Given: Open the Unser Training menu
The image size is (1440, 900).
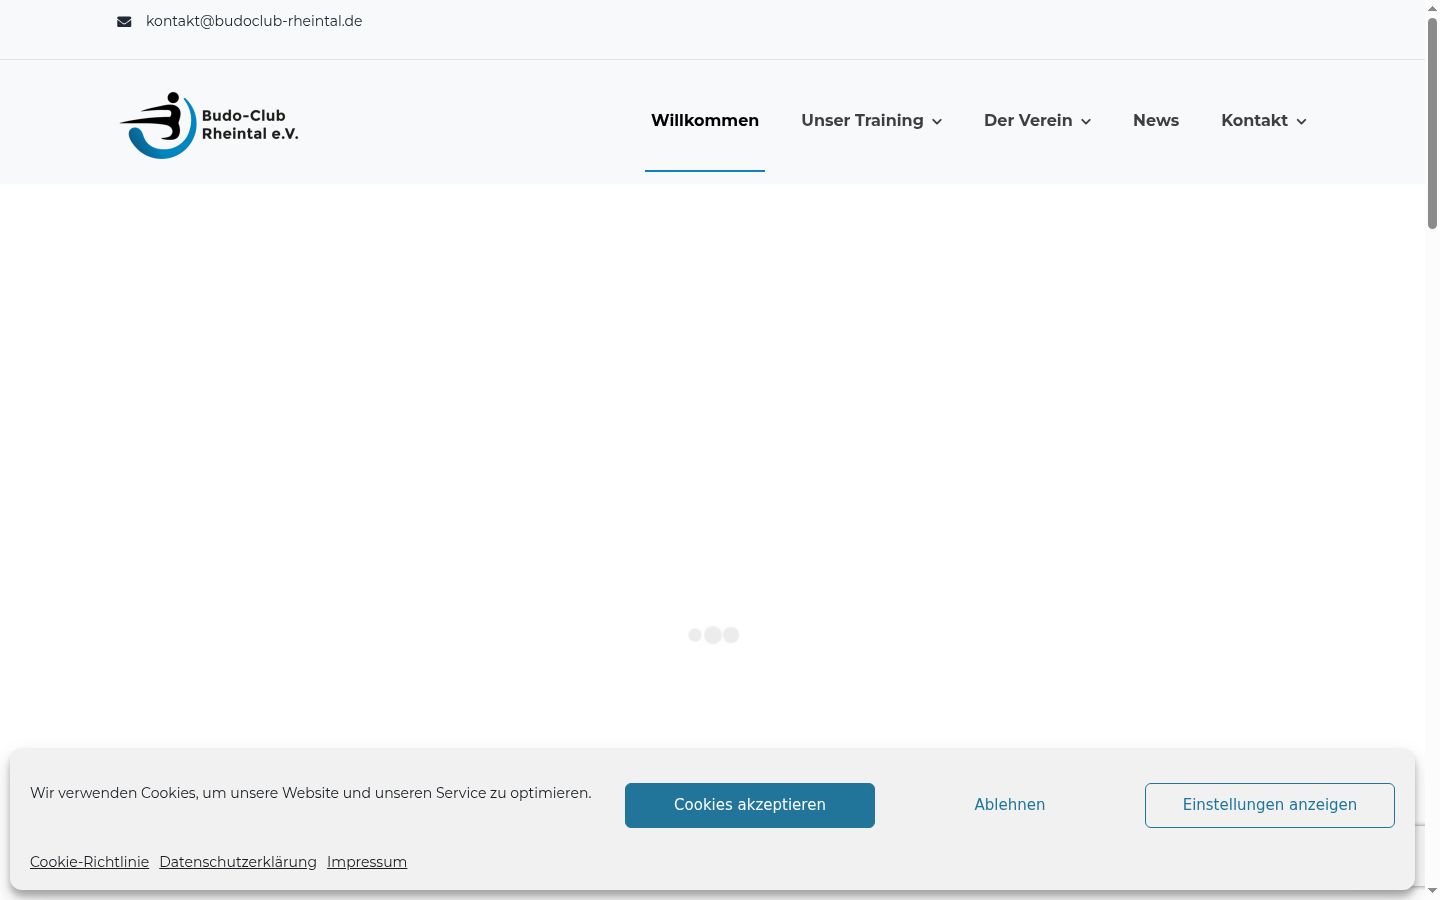Looking at the screenshot, I should tap(862, 120).
